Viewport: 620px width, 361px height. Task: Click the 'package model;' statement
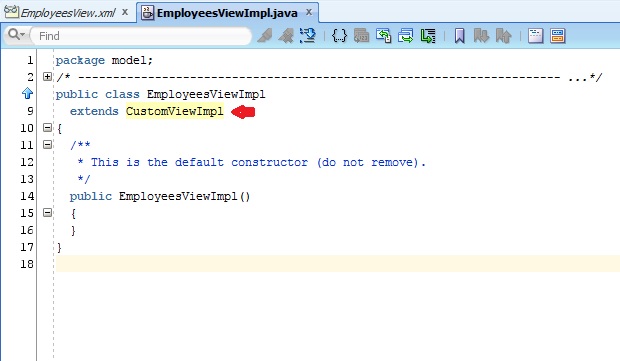click(104, 60)
